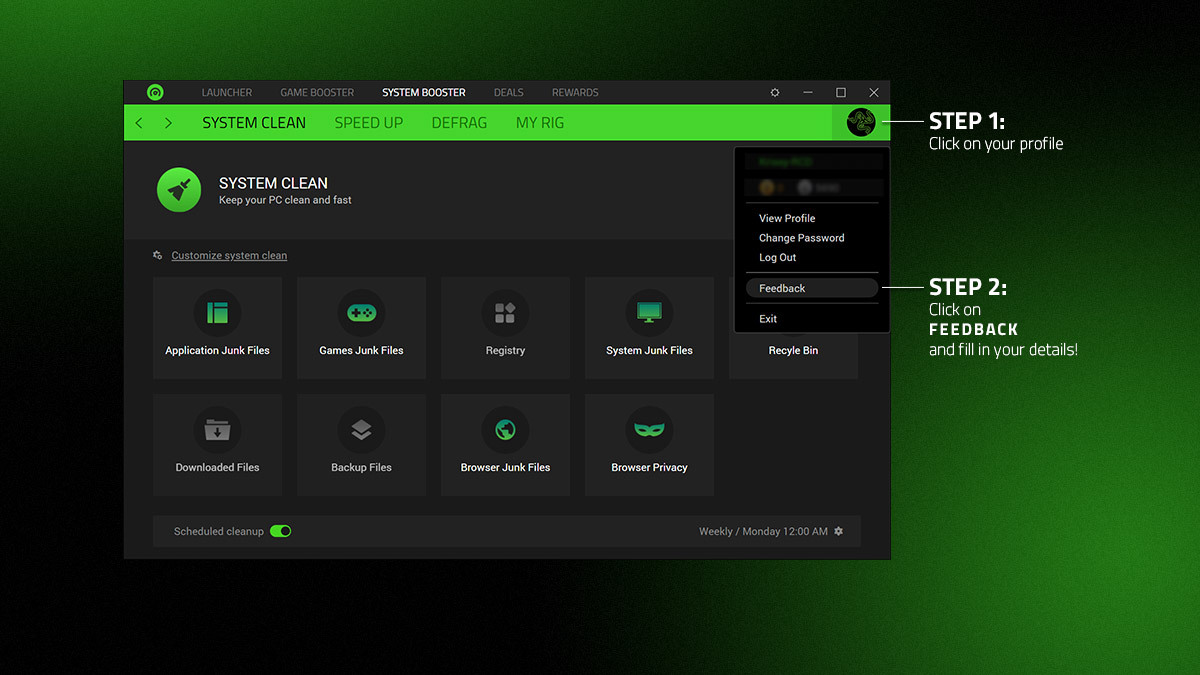Maximize the Razer Cortex window
1200x675 pixels.
[x=841, y=92]
